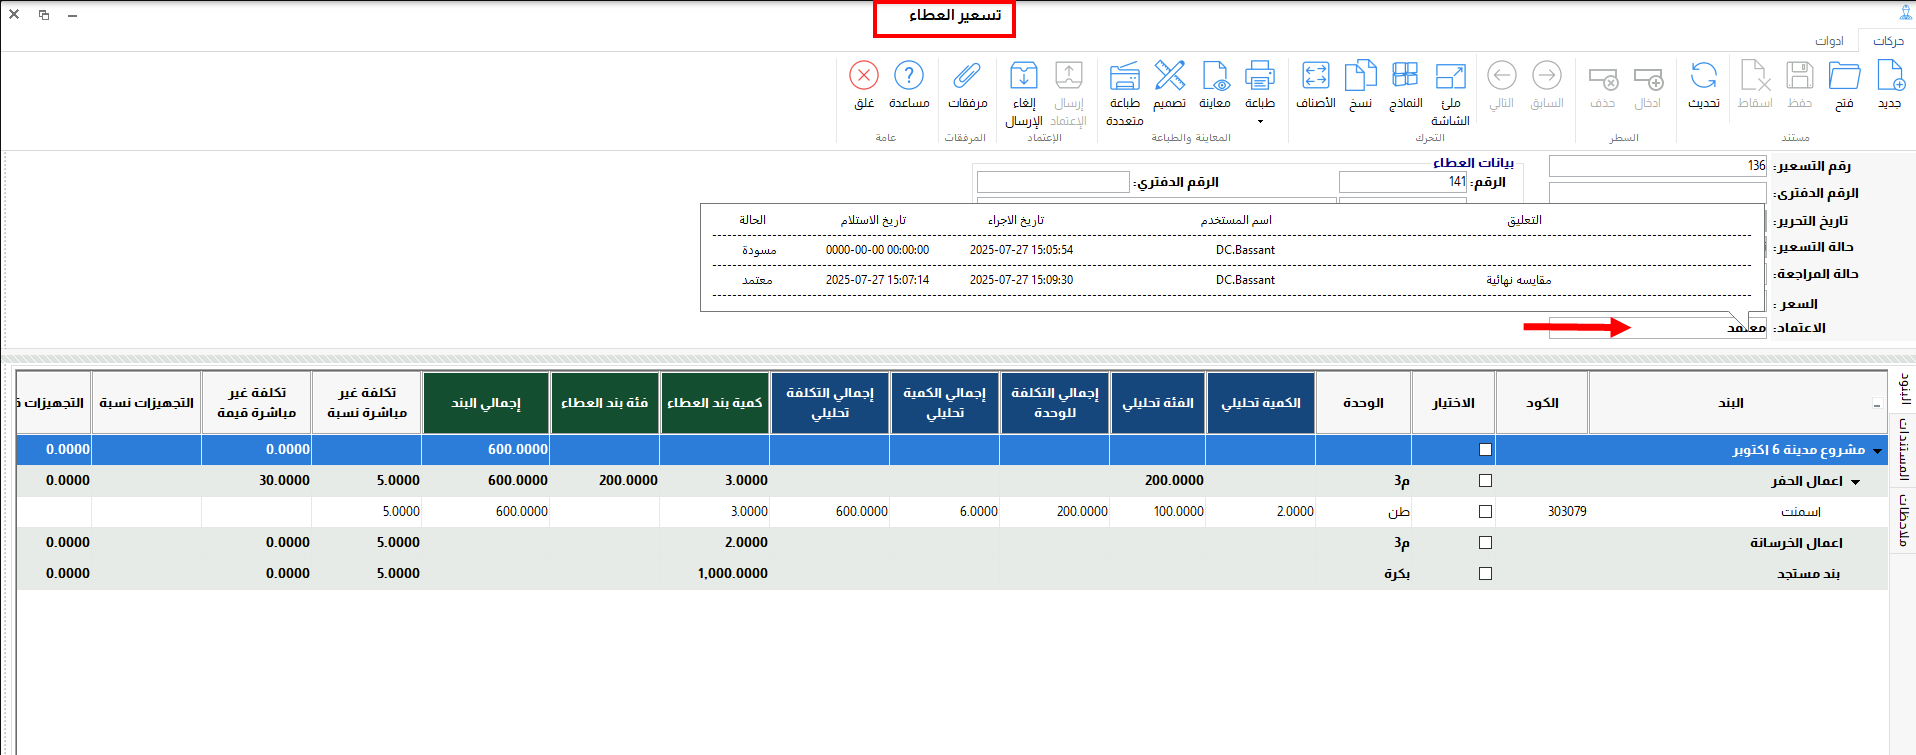Select the اسمنت item name cell

pos(1800,512)
